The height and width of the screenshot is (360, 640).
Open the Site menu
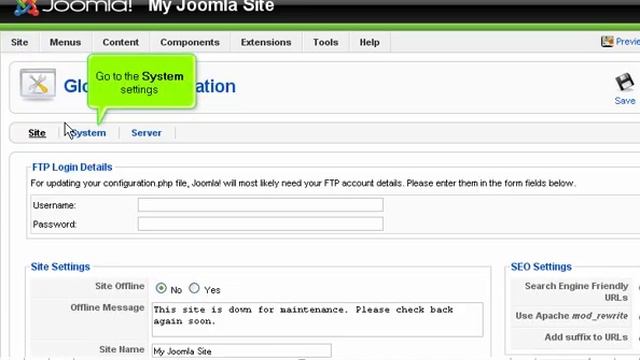[x=20, y=42]
